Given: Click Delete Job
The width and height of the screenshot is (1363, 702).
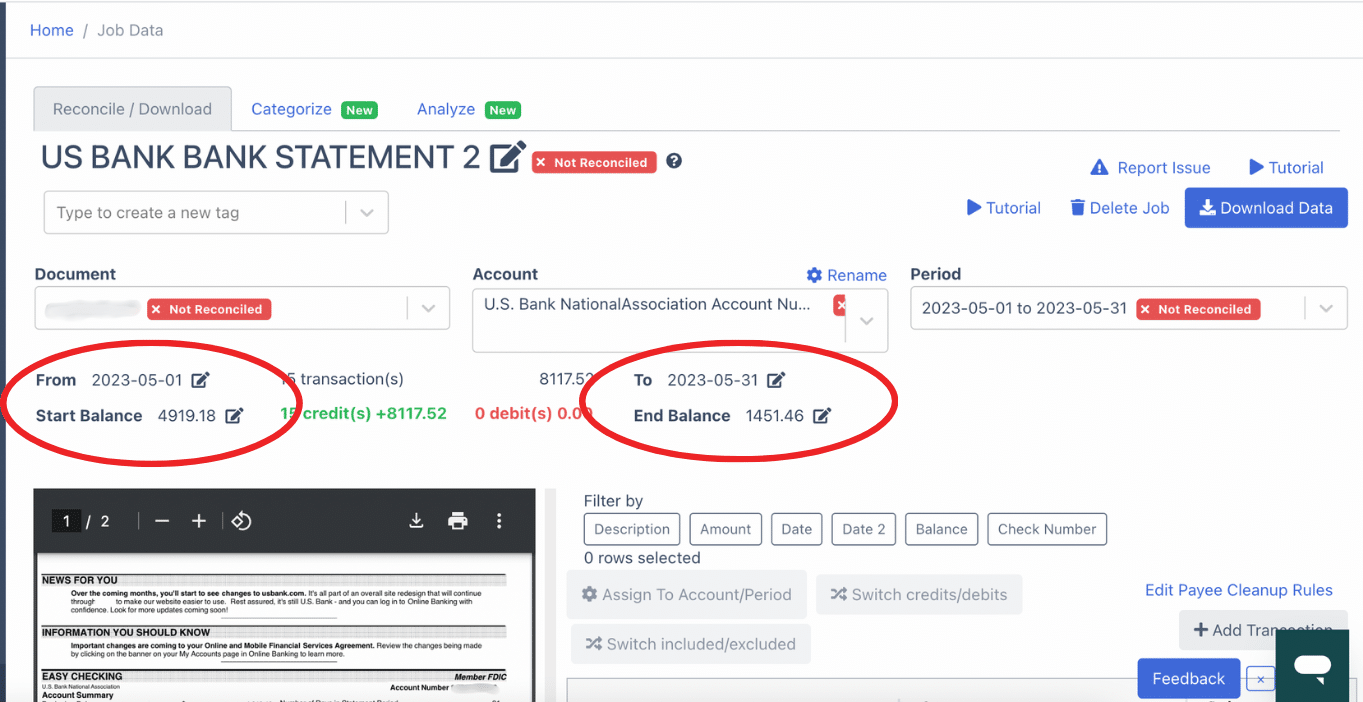Looking at the screenshot, I should click(1119, 208).
